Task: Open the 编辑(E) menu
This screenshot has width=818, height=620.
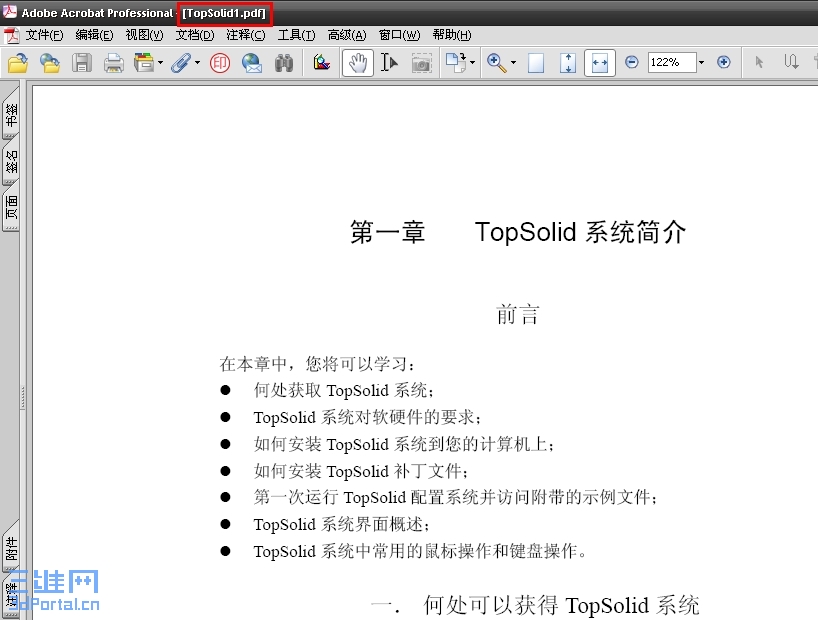Action: tap(94, 35)
